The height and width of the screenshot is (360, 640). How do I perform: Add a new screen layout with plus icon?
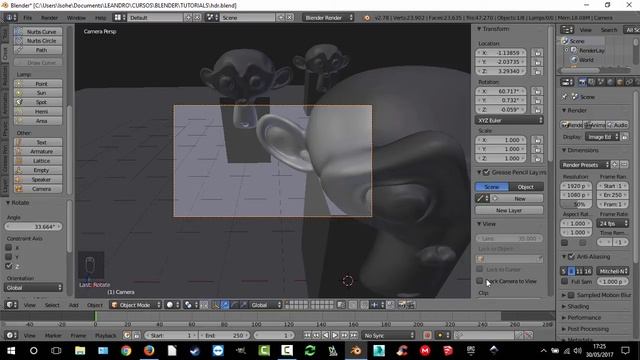[x=188, y=18]
